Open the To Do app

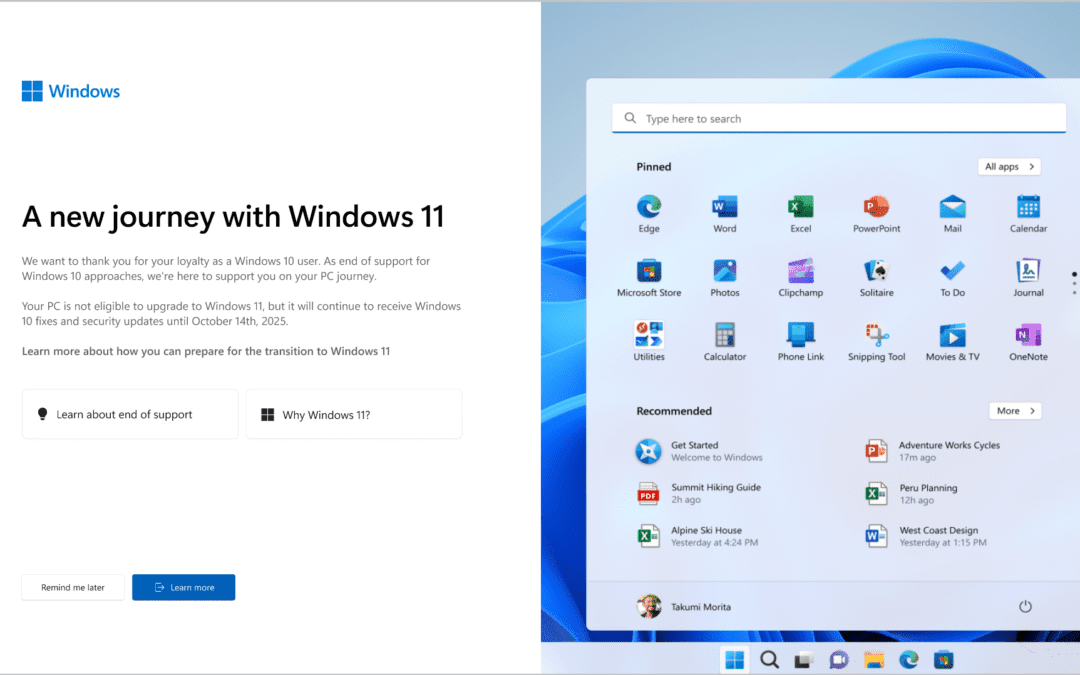click(x=953, y=278)
